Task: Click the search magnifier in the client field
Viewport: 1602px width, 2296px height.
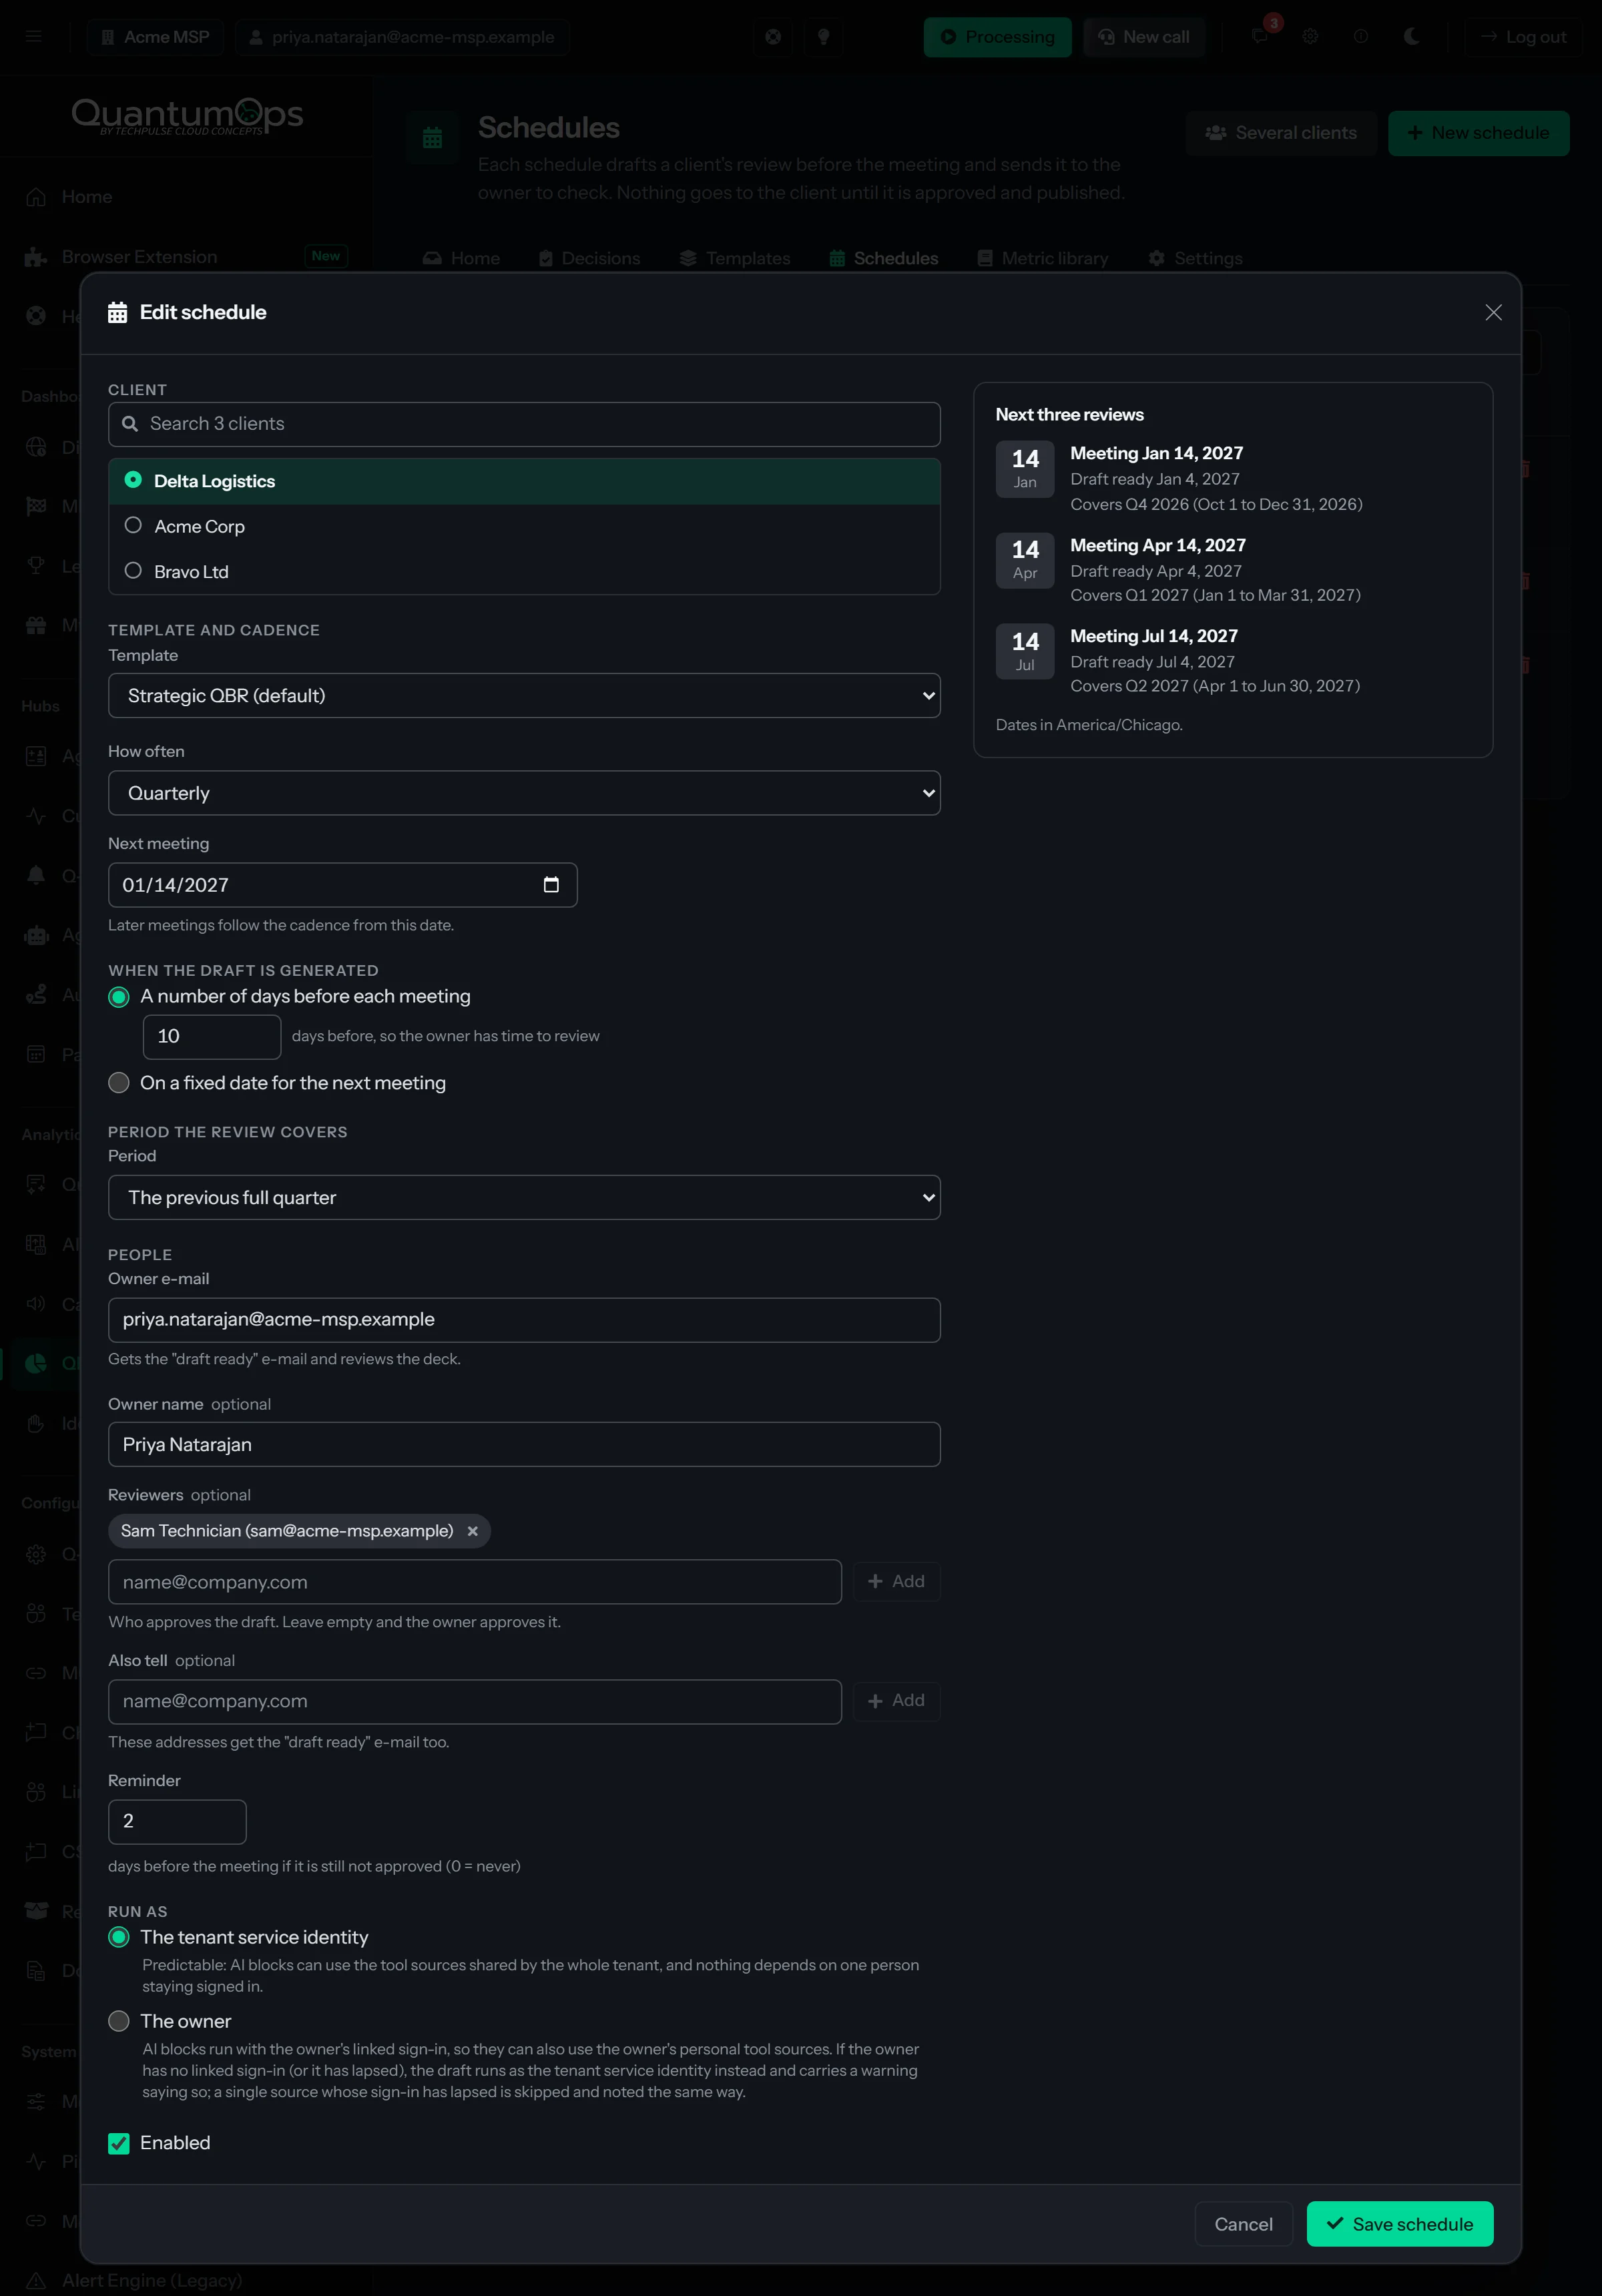Action: coord(130,424)
